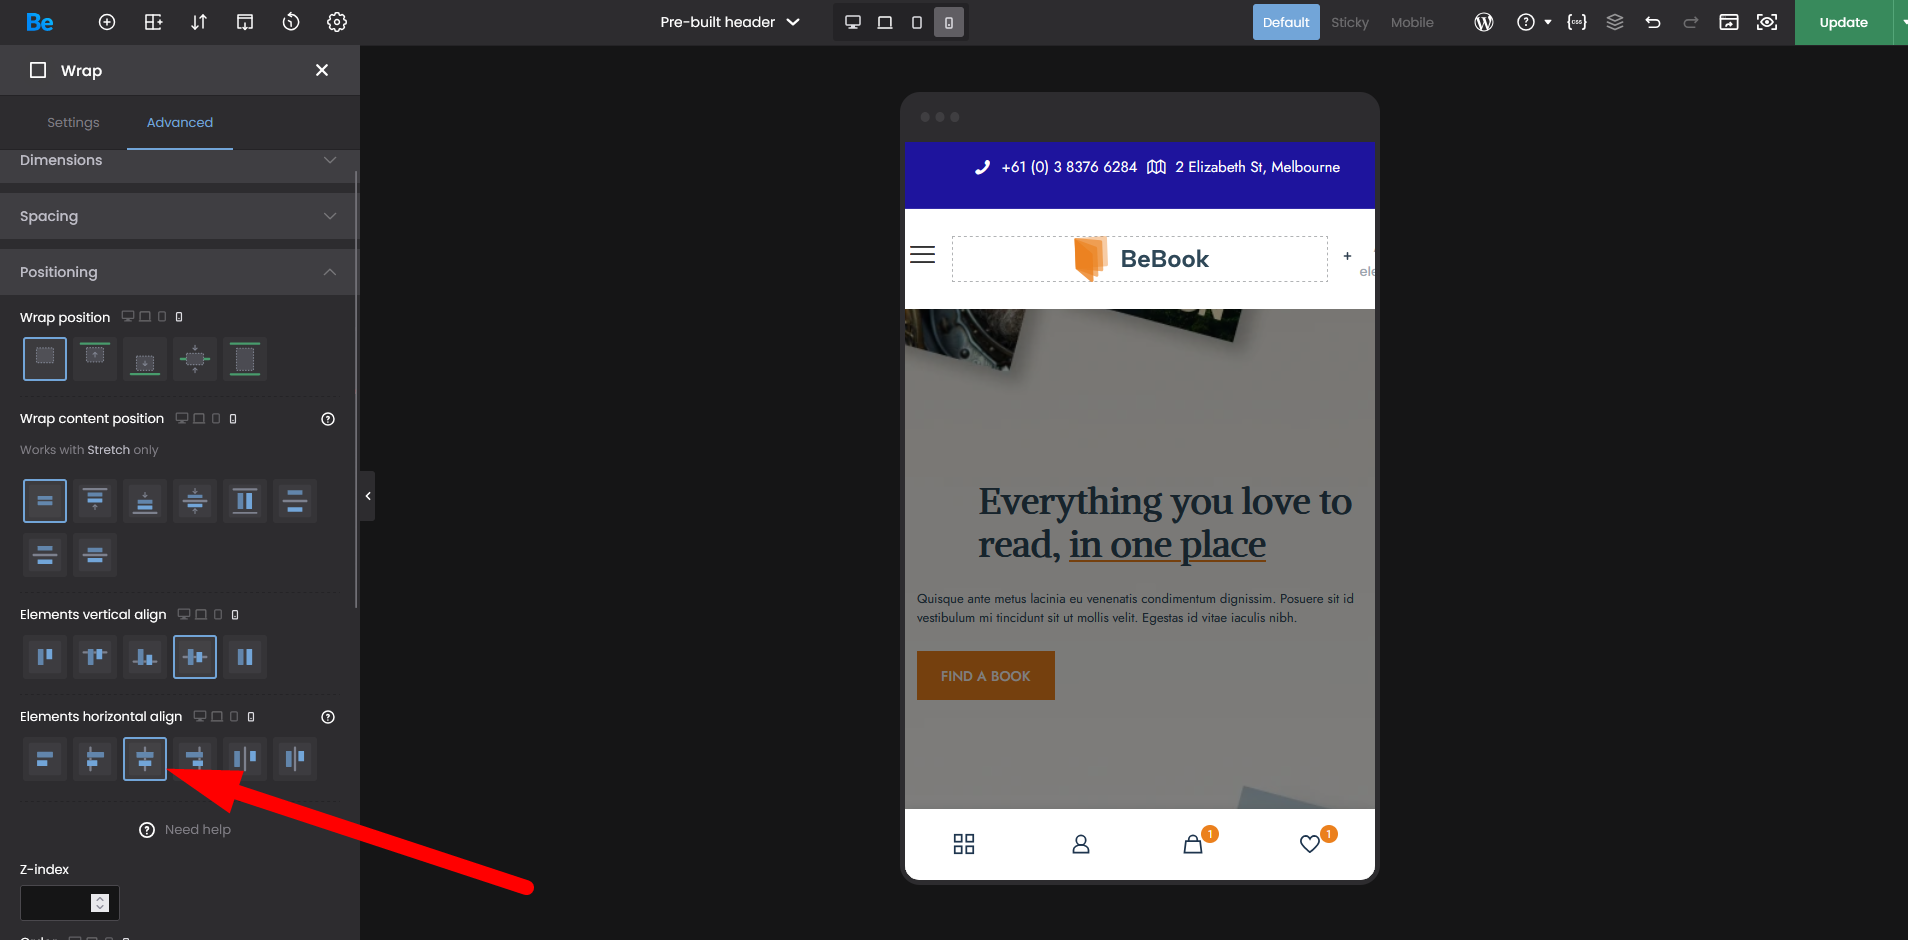The height and width of the screenshot is (940, 1908).
Task: Open the custom CSS braces icon
Action: point(1577,22)
